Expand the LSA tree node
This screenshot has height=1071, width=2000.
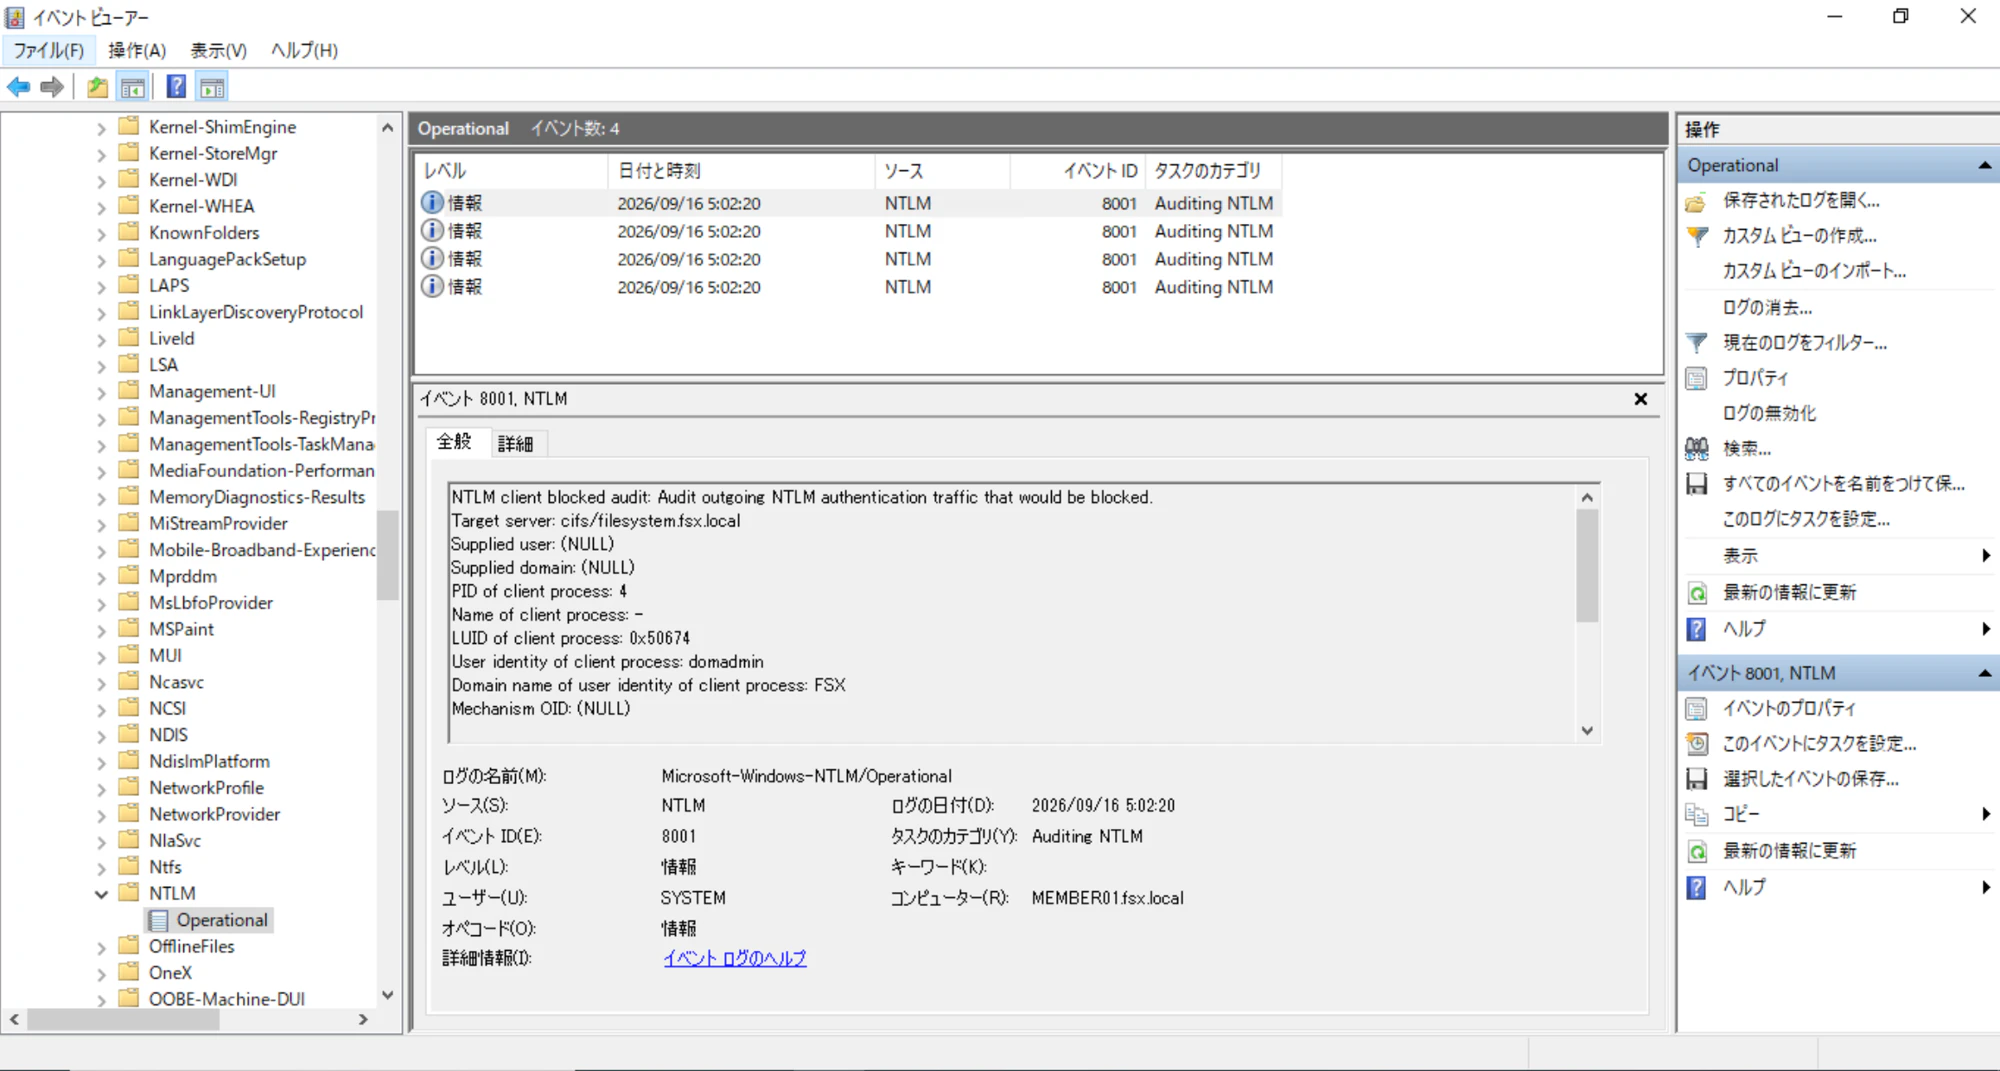[x=101, y=366]
